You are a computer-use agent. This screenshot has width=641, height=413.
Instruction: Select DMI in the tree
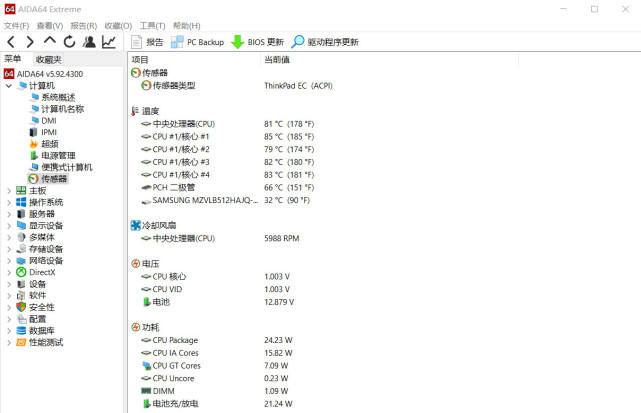pos(44,121)
